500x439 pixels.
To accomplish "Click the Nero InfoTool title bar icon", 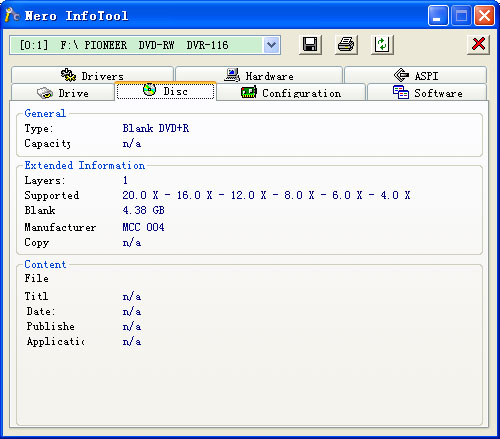I will [x=12, y=15].
